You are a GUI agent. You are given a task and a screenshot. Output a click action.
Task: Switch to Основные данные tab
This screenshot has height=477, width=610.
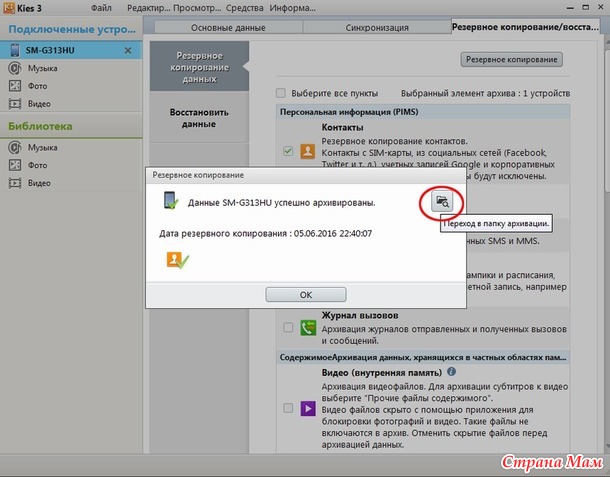click(228, 28)
